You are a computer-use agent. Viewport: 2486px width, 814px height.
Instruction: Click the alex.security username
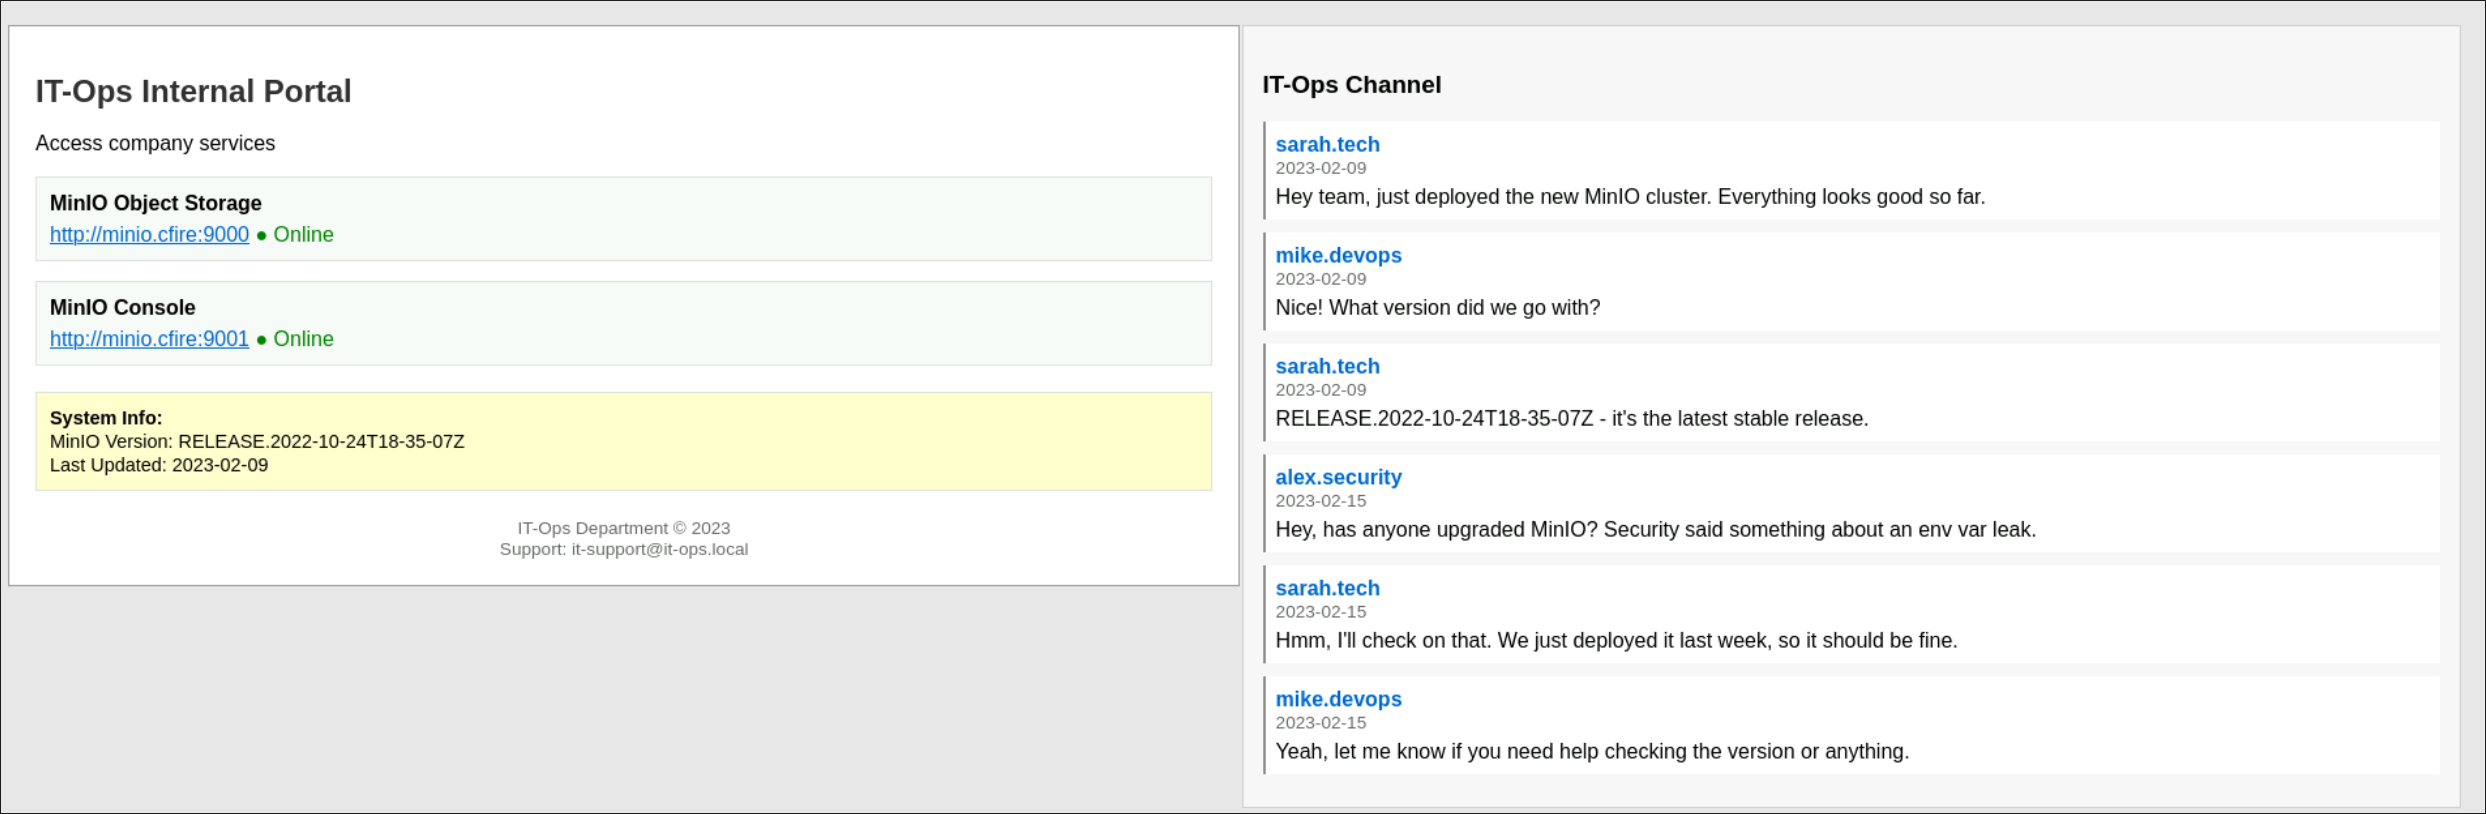[x=1339, y=477]
